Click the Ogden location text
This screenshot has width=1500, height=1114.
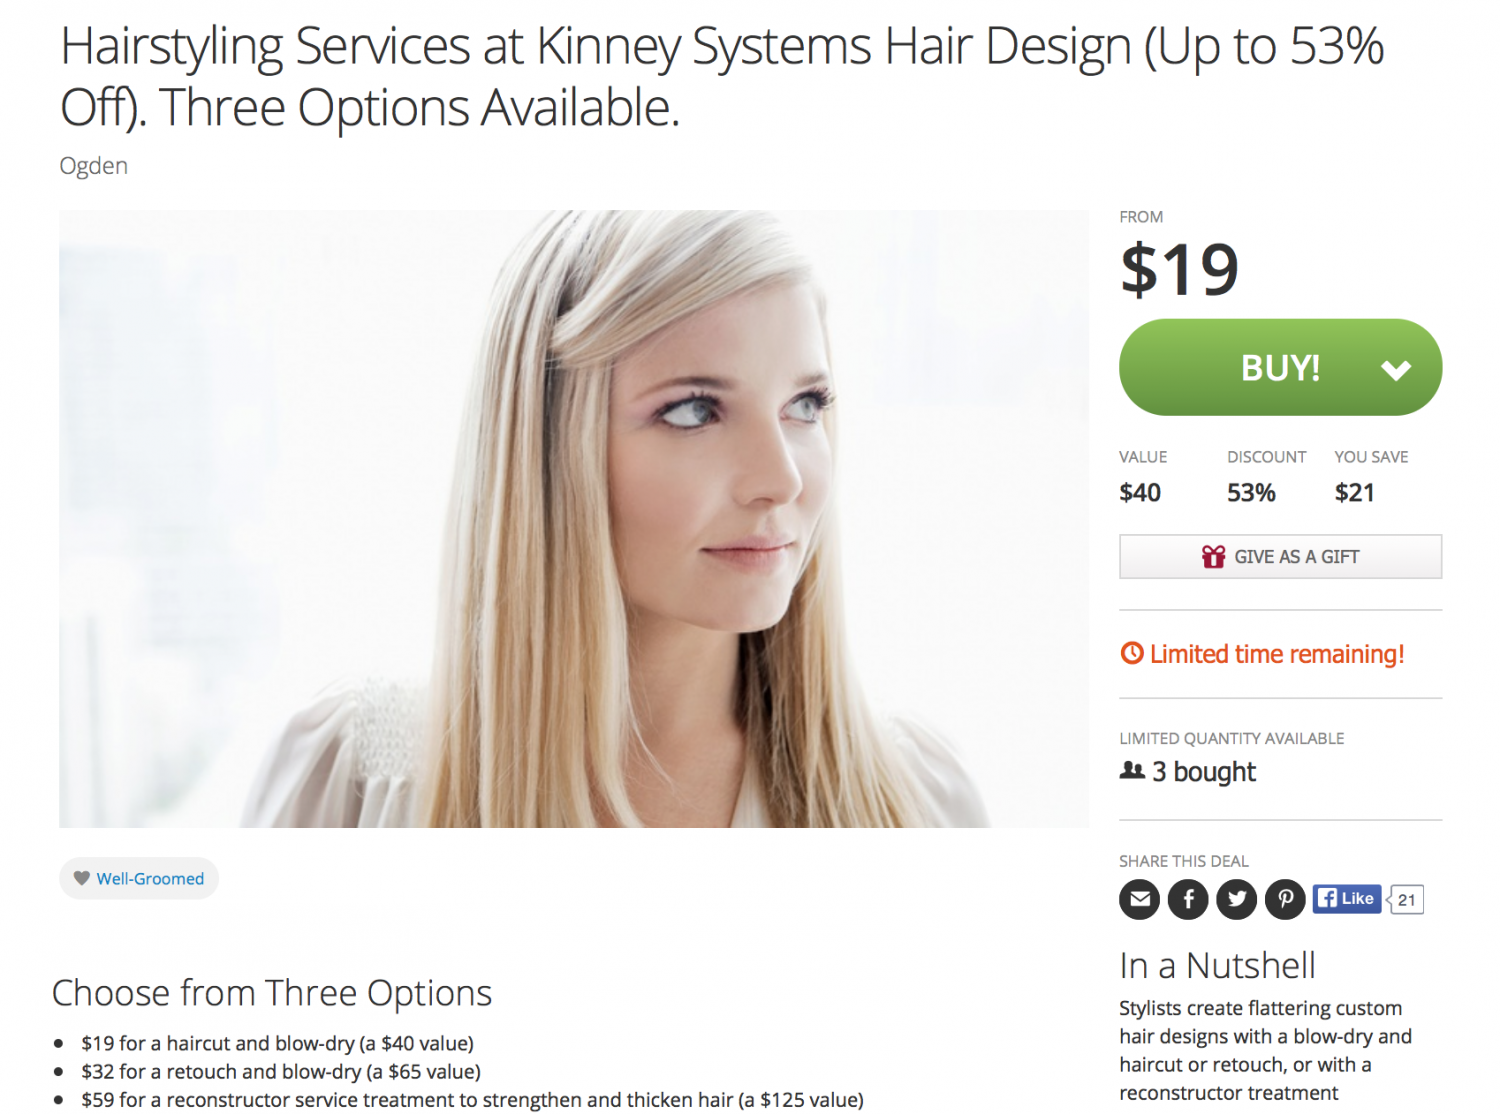click(94, 166)
